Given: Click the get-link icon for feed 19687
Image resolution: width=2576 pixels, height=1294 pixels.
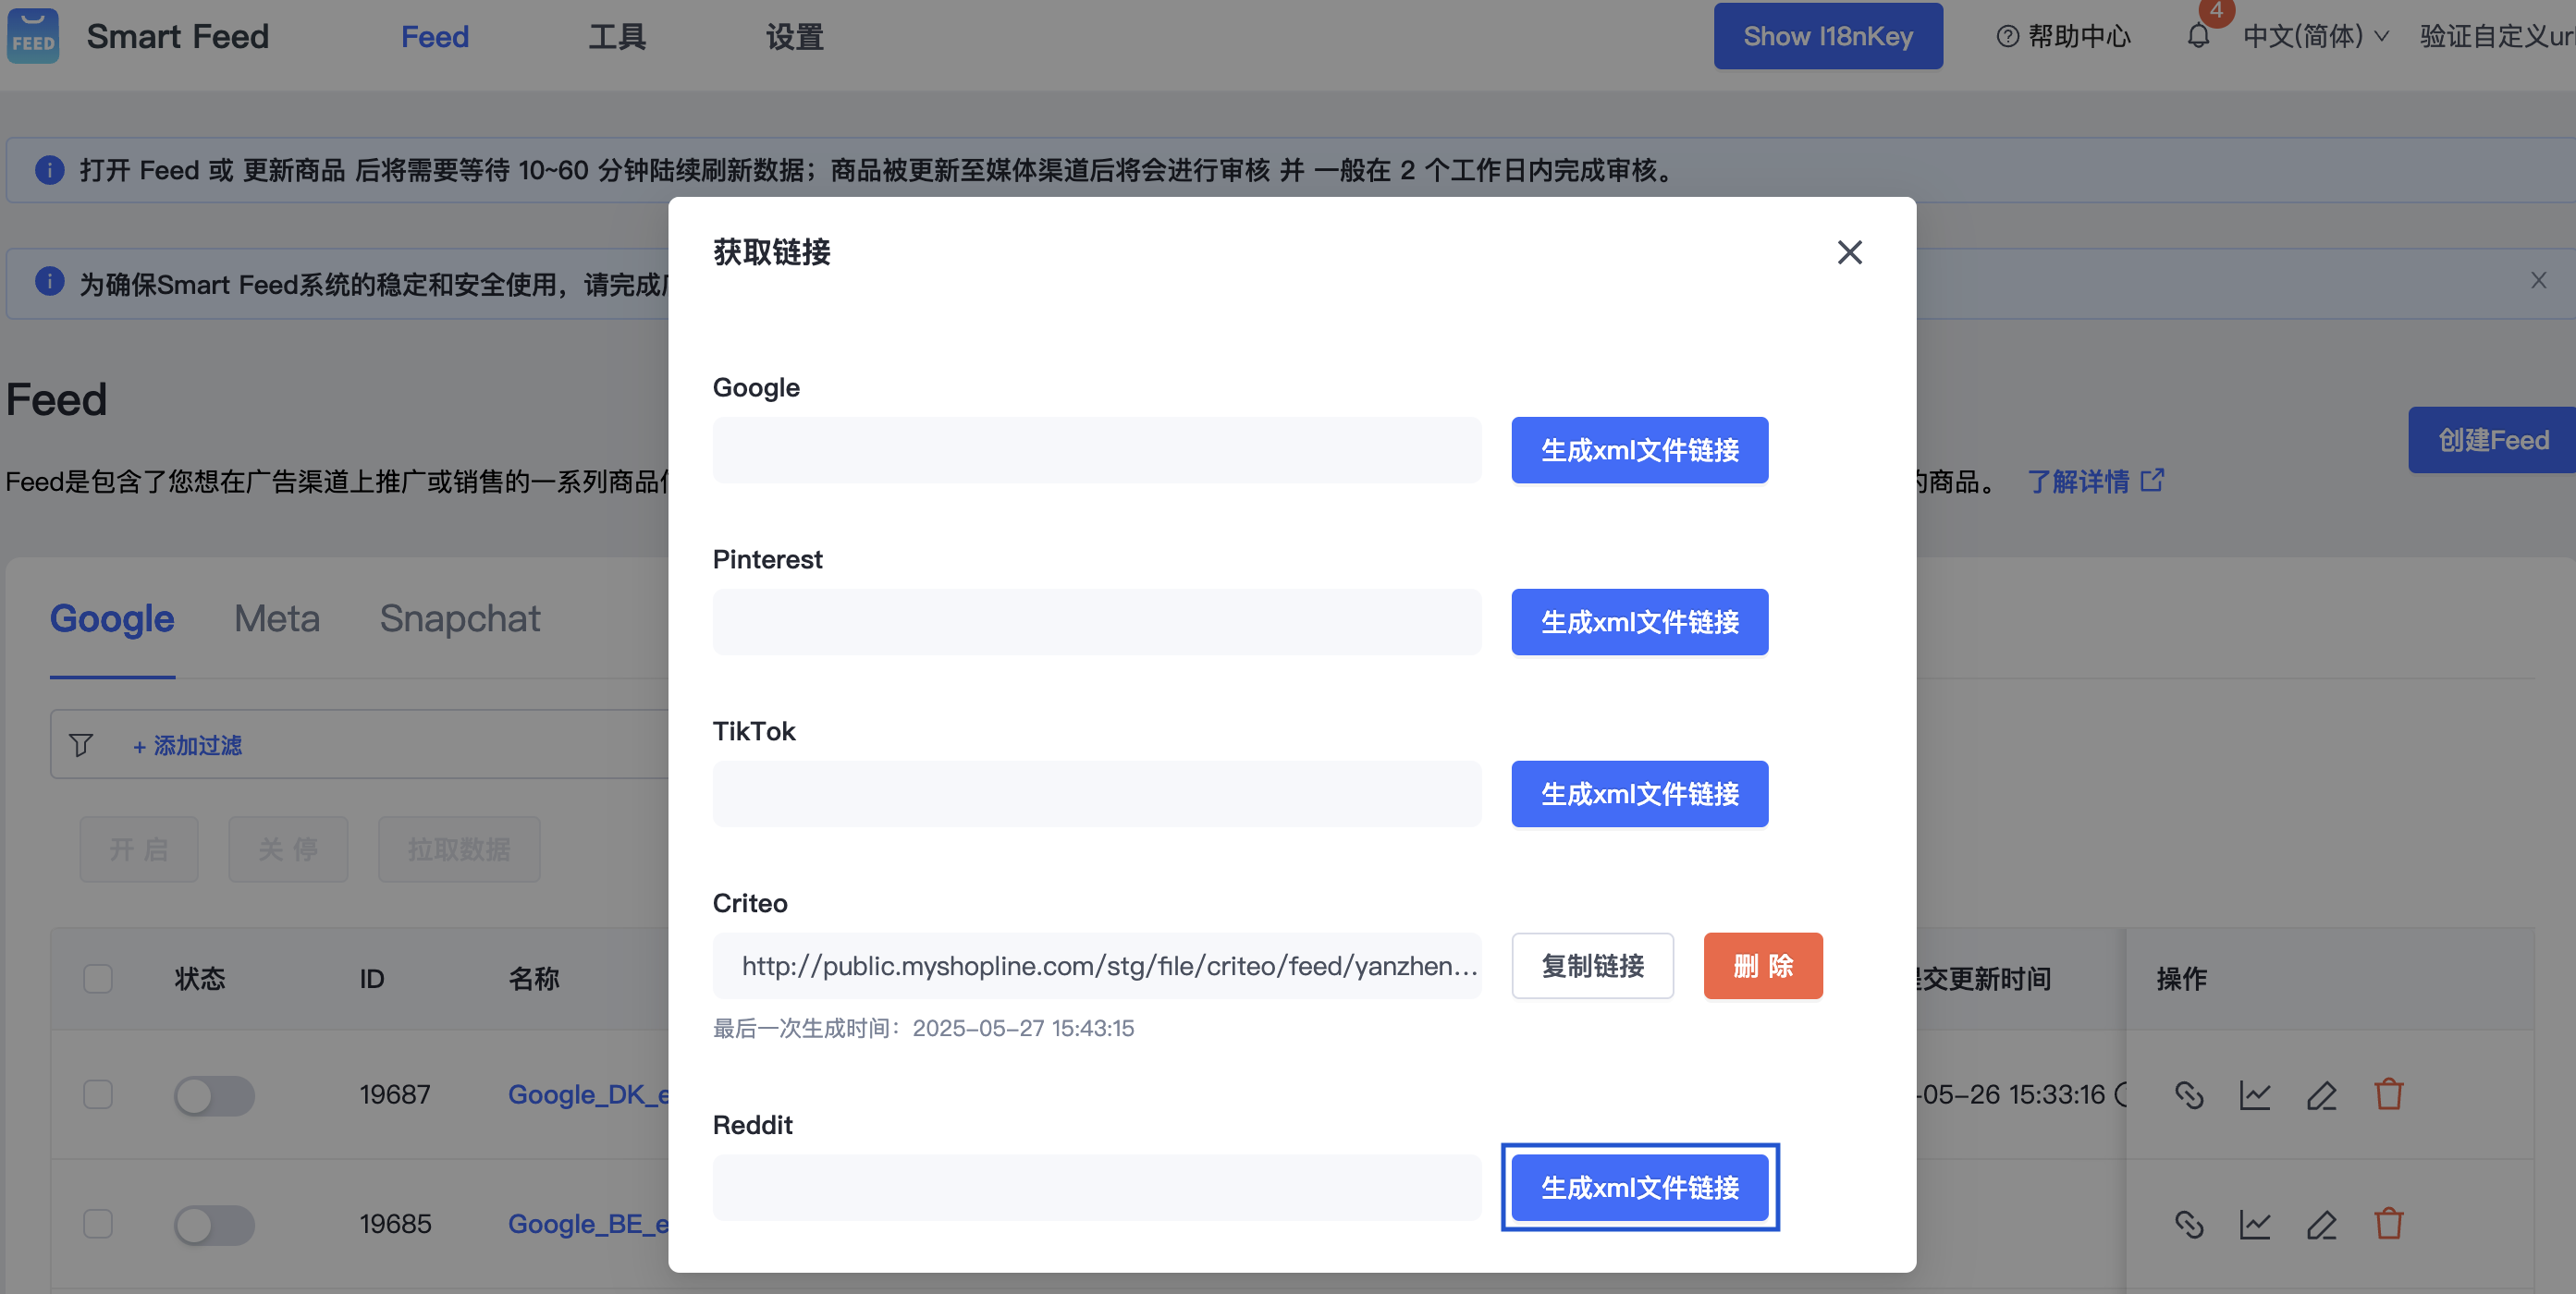Looking at the screenshot, I should click(x=2189, y=1095).
